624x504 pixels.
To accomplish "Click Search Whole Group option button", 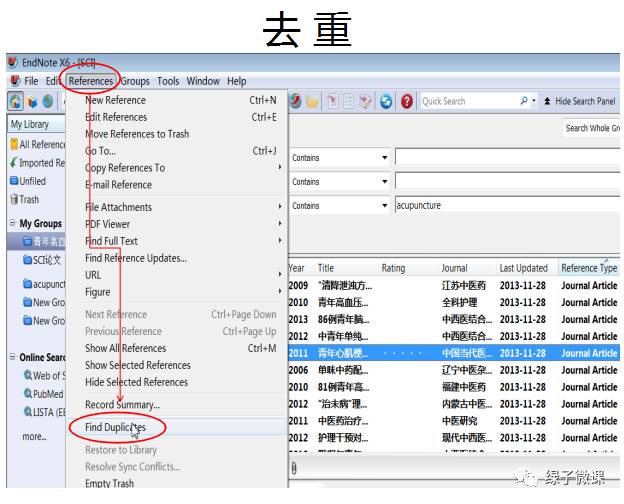I will point(591,128).
